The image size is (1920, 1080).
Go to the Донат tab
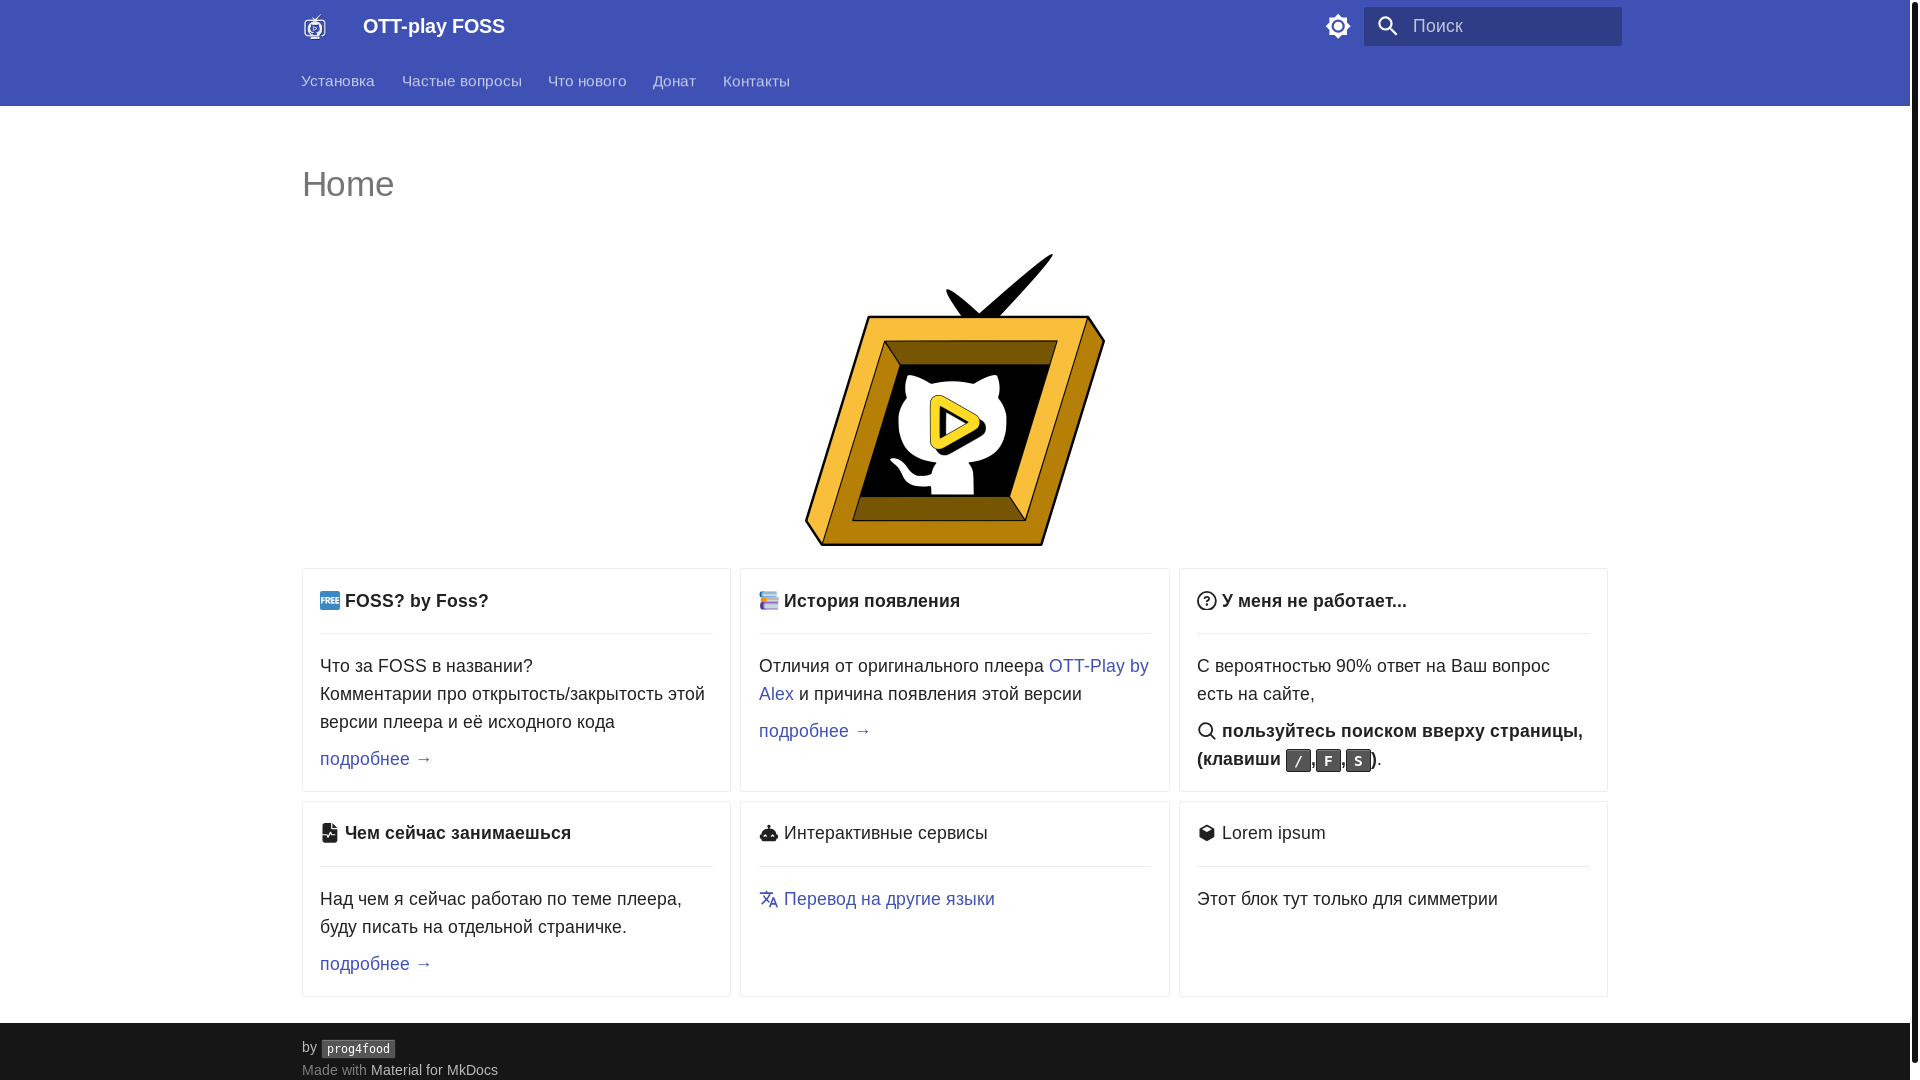(x=674, y=81)
